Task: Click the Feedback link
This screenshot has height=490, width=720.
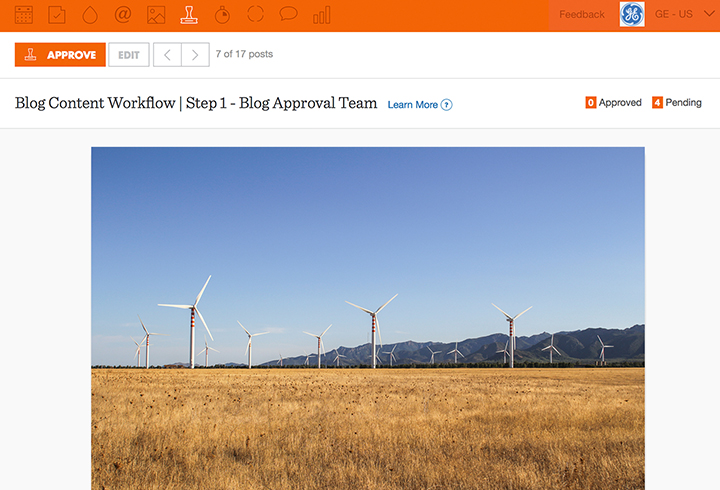Action: coord(582,15)
